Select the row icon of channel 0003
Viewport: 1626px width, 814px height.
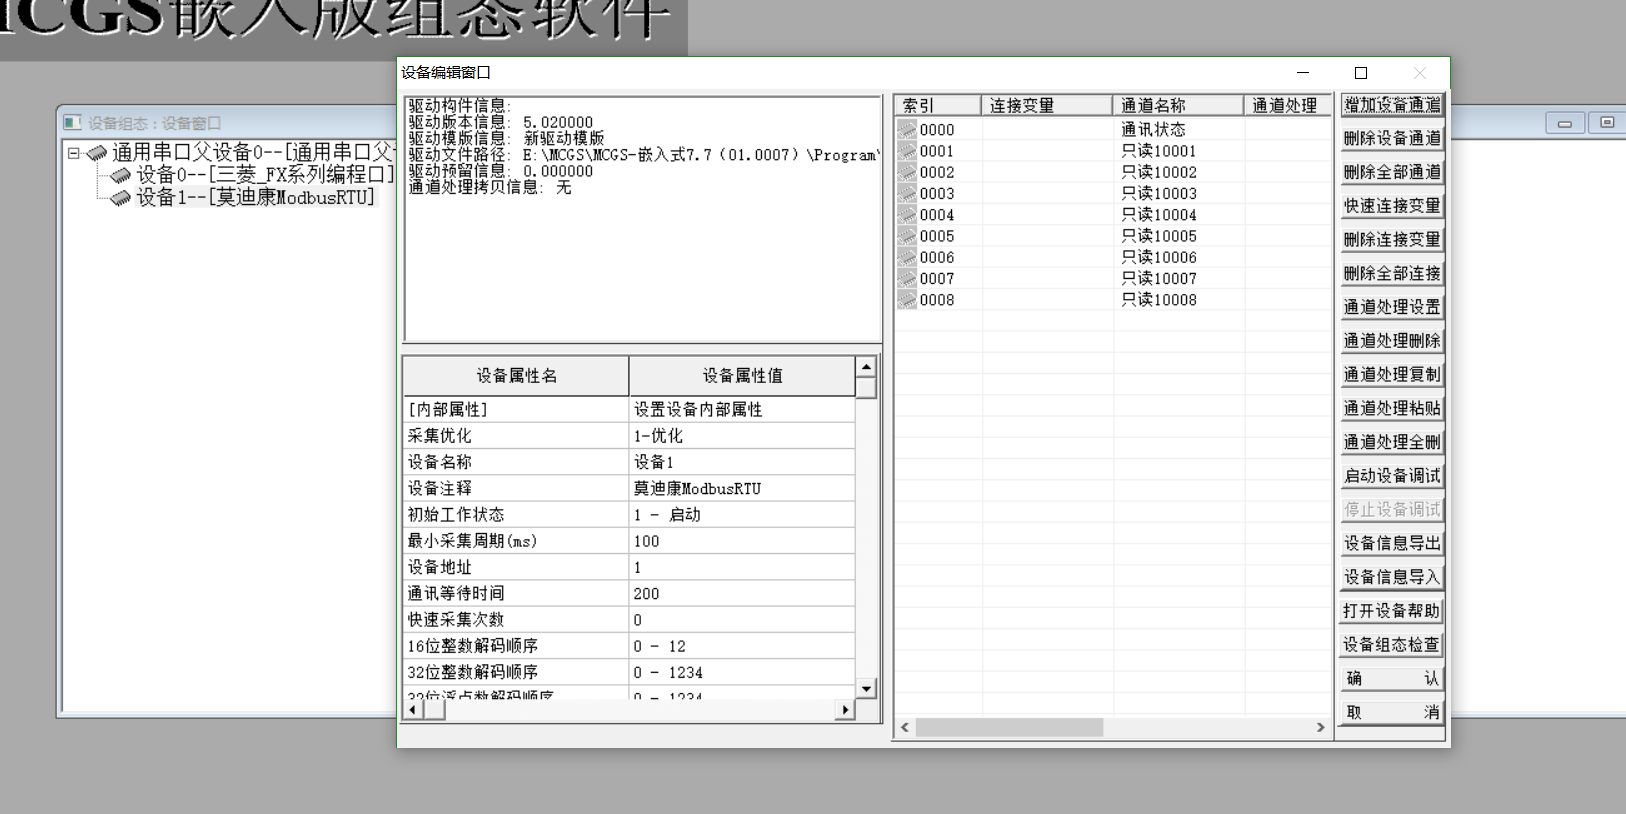pos(907,193)
